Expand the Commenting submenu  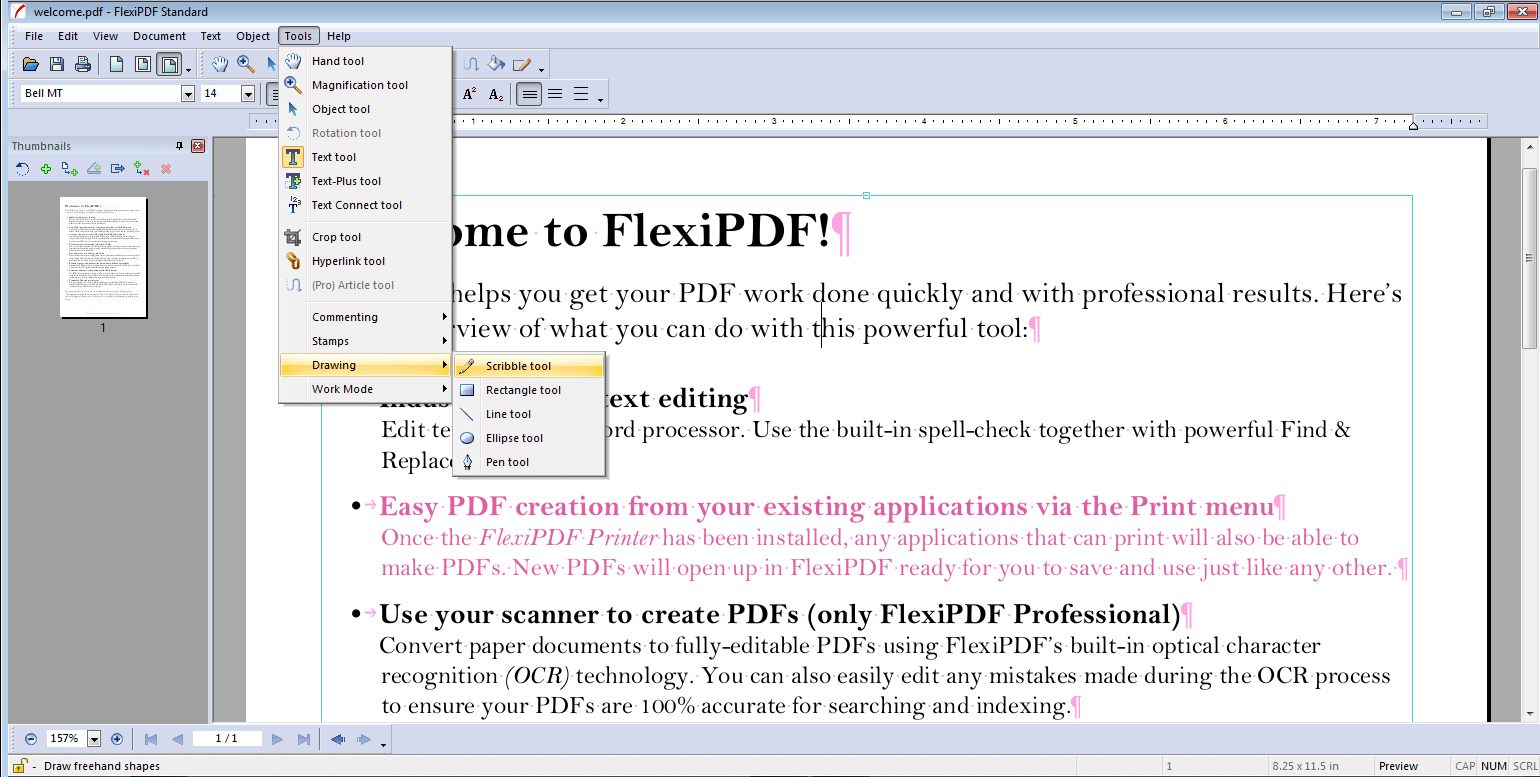365,317
